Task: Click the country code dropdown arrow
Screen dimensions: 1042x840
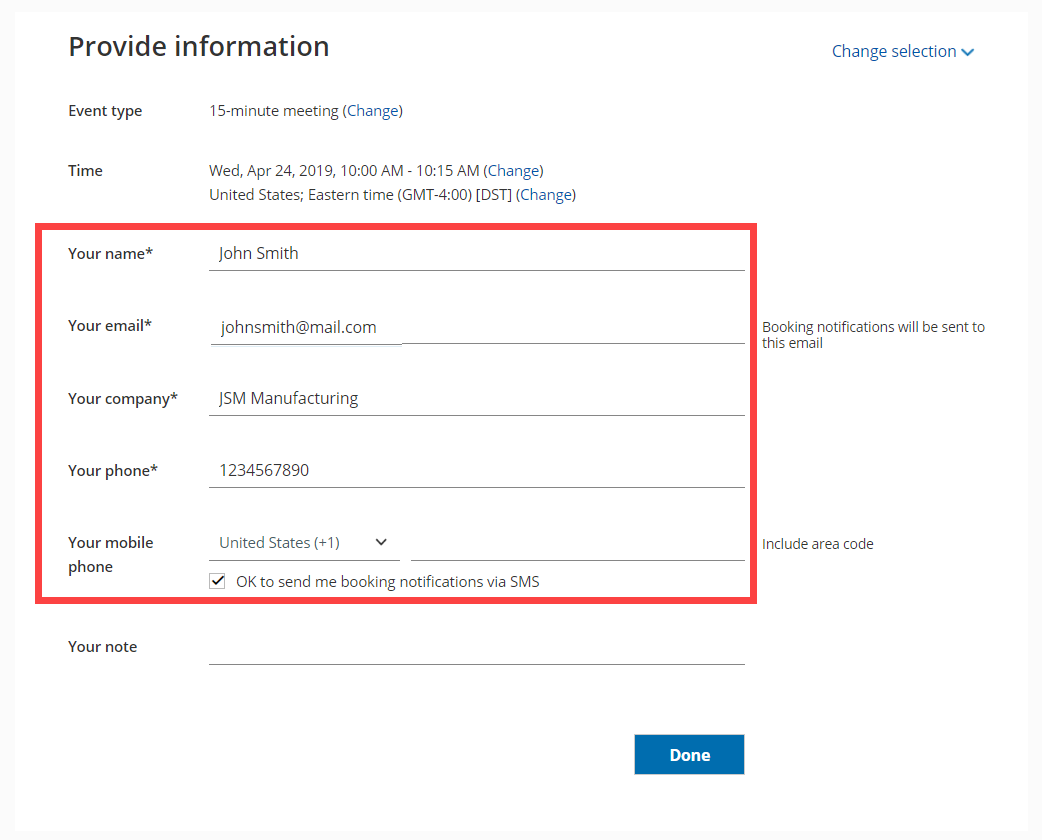Action: click(381, 543)
